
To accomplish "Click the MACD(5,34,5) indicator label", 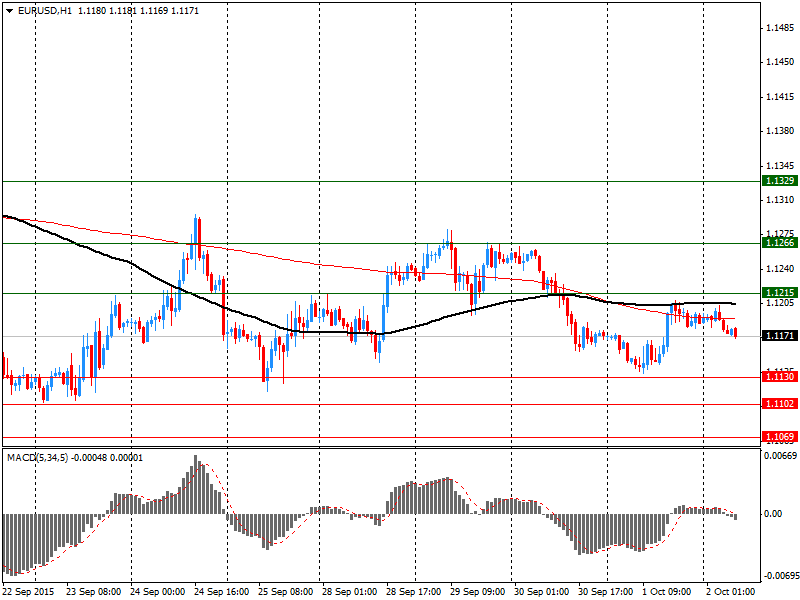I will coord(37,458).
